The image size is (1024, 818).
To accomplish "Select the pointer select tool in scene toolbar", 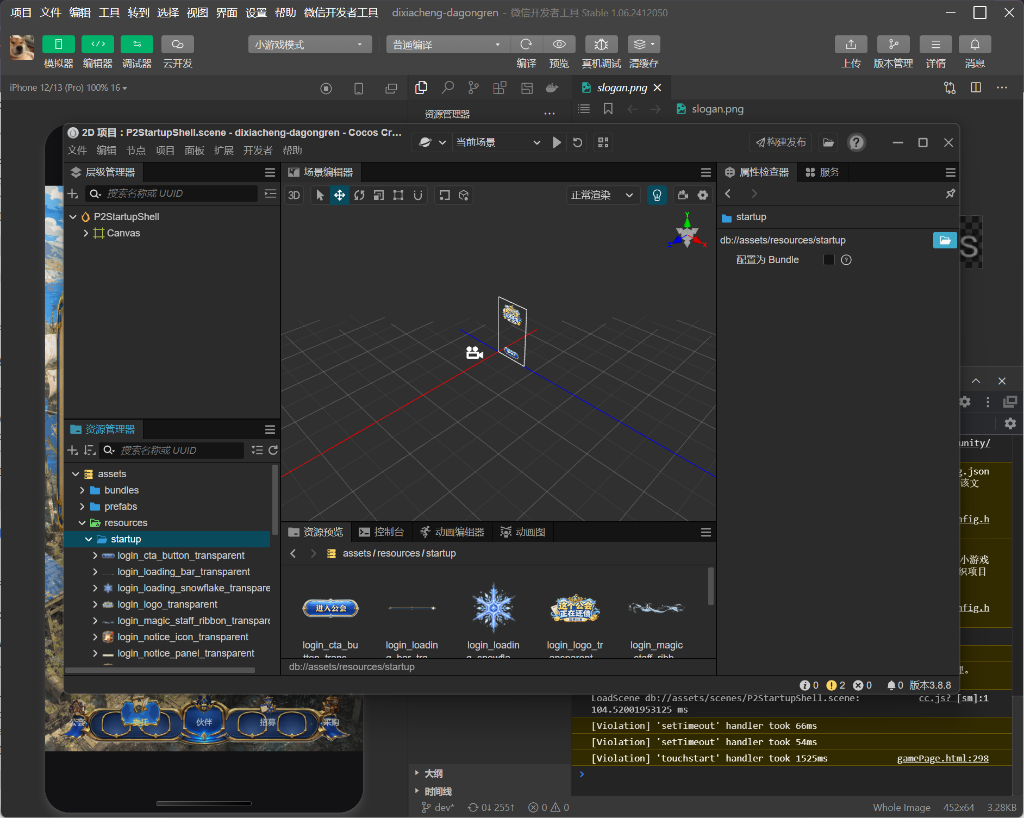I will tap(320, 195).
